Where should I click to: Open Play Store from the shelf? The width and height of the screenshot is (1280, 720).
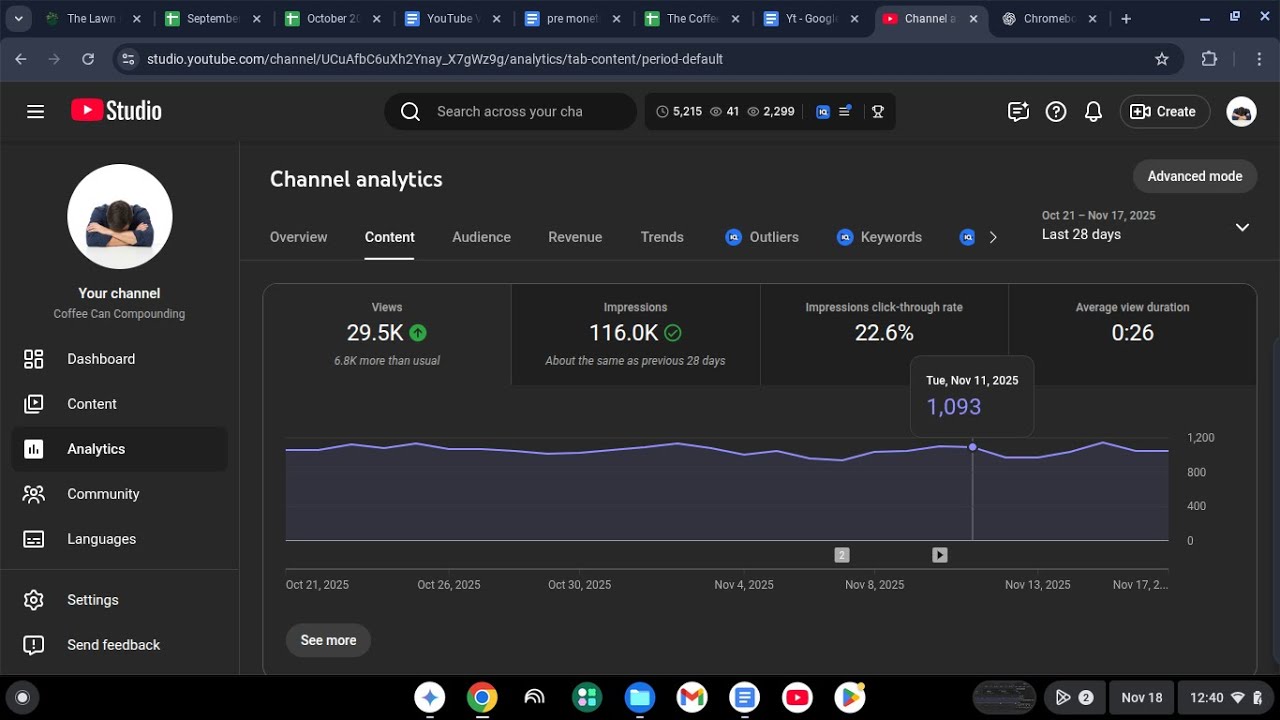point(850,697)
